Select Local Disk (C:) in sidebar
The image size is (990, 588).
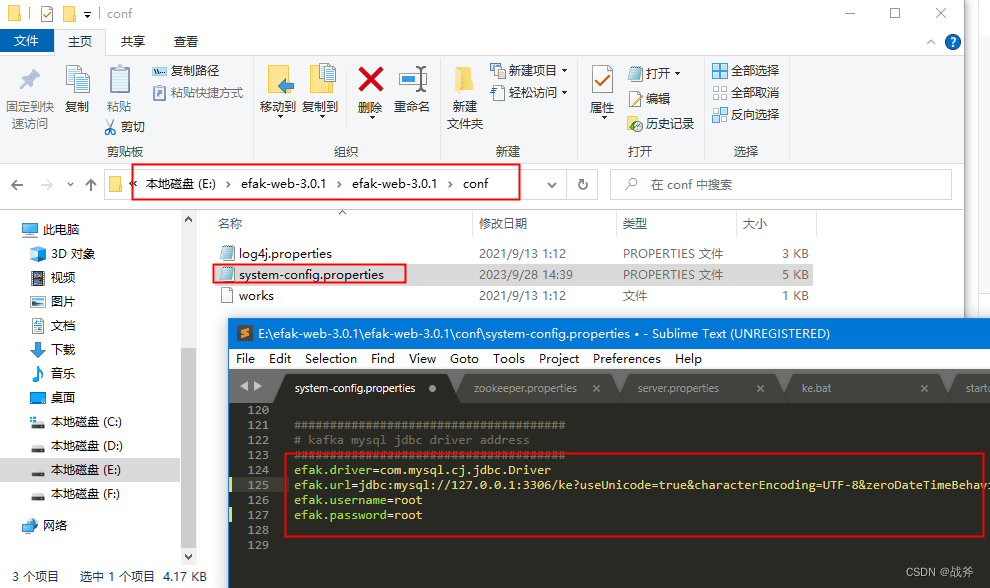click(x=76, y=422)
